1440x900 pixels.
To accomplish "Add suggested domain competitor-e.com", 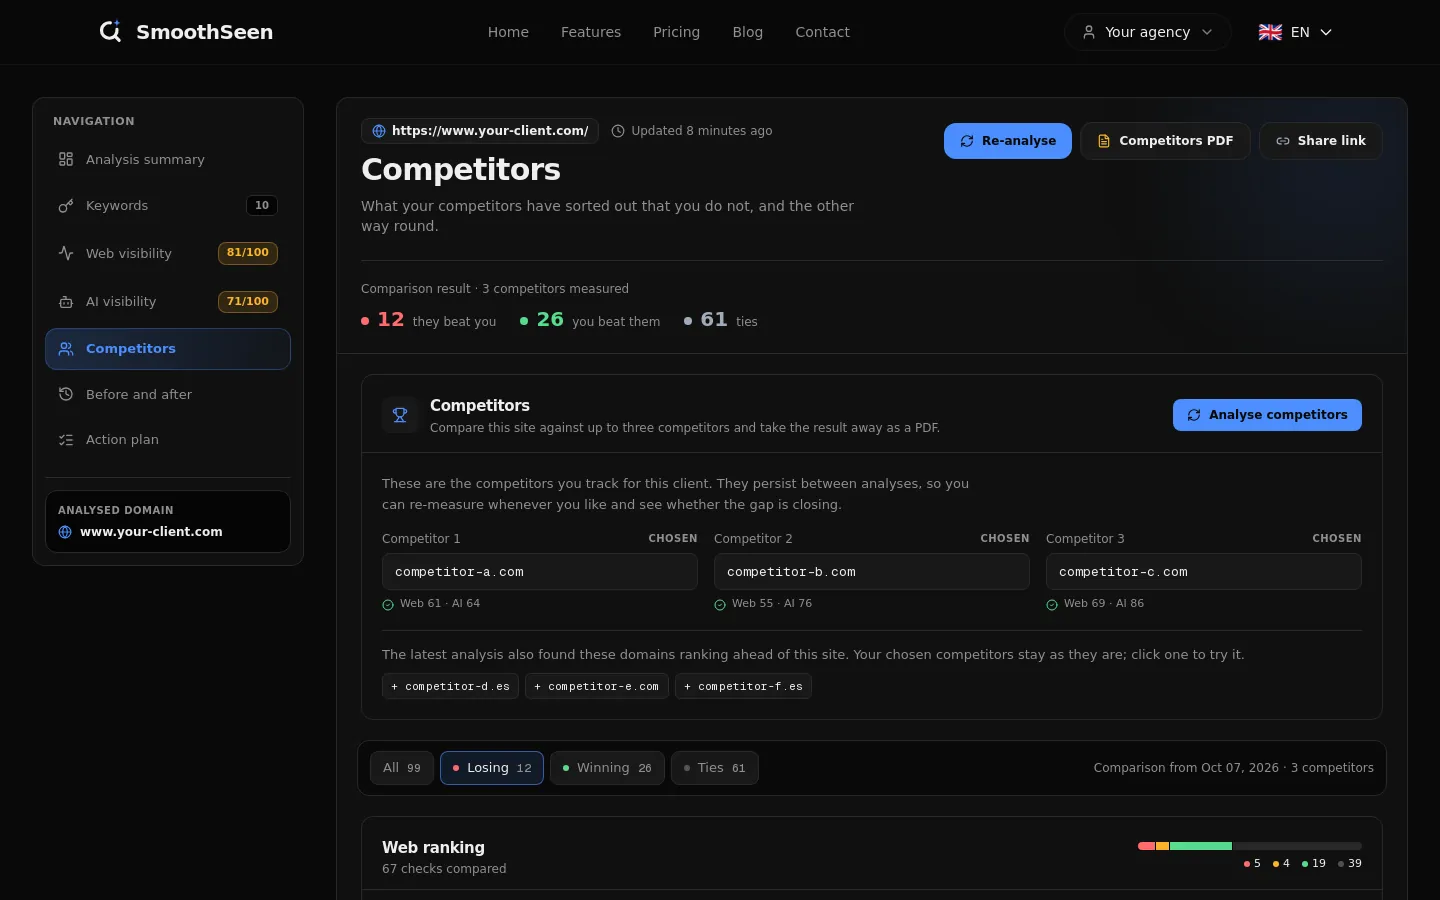I will (597, 686).
